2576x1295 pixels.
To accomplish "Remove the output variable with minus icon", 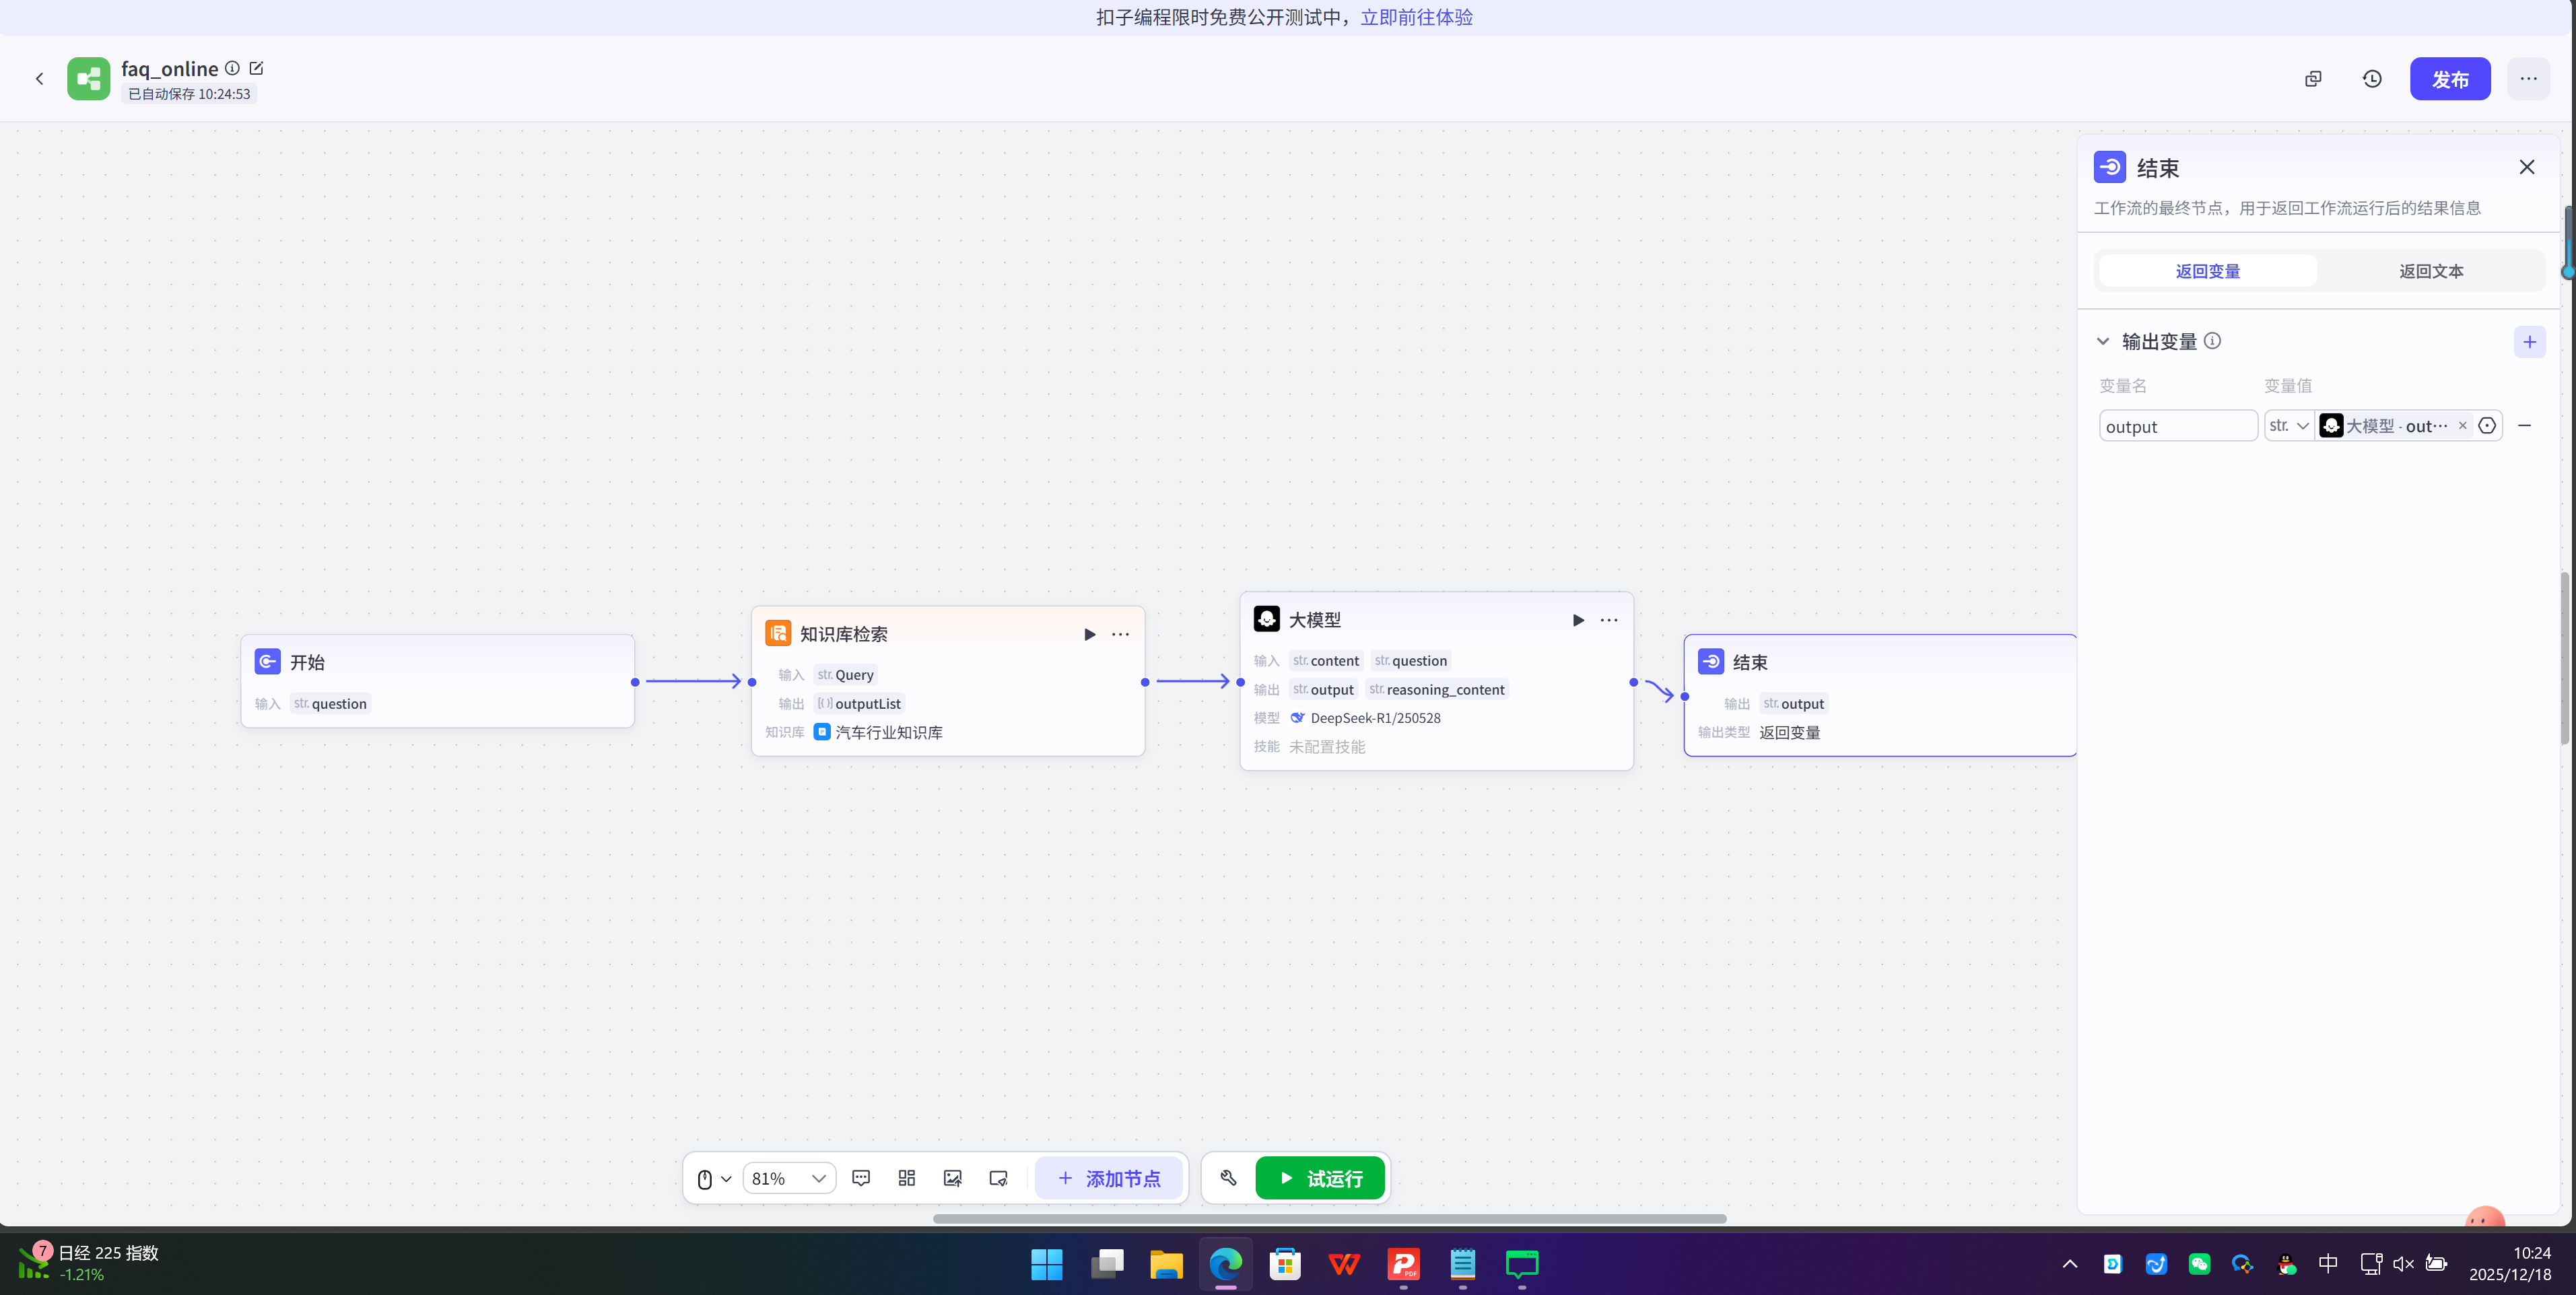I will click(2524, 426).
